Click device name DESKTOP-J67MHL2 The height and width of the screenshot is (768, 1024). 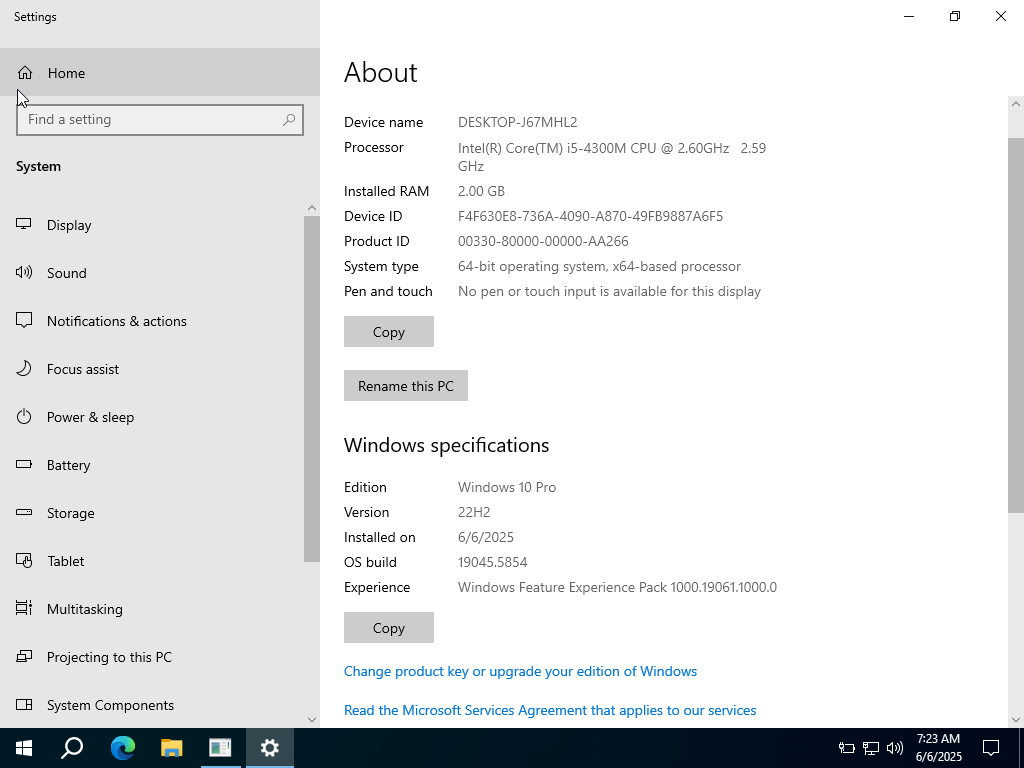(x=517, y=122)
